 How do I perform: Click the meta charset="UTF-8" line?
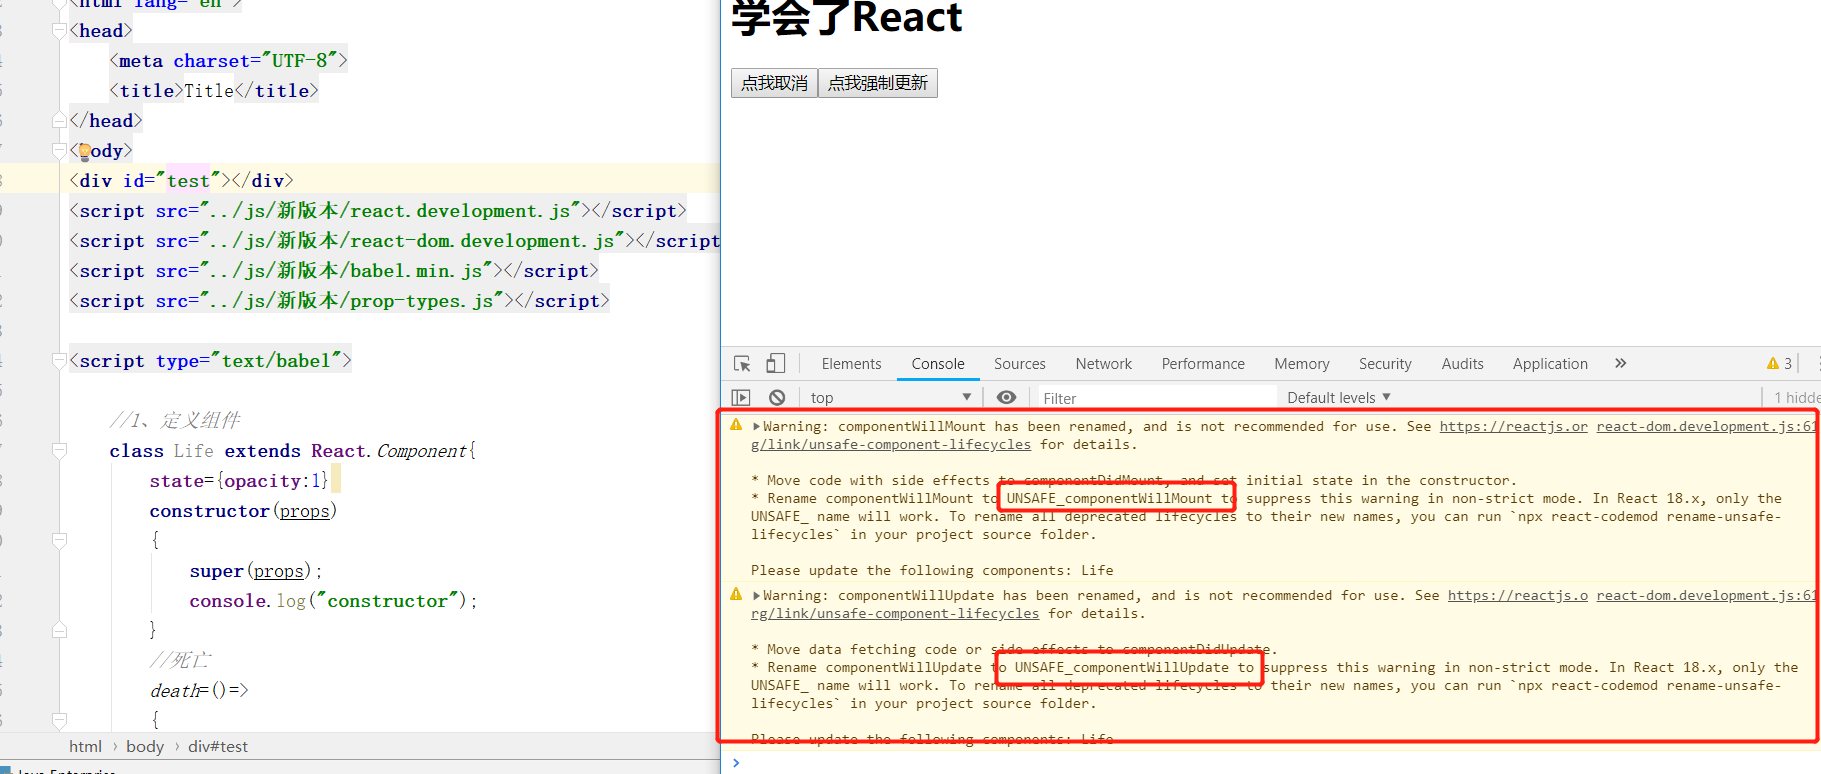click(228, 61)
